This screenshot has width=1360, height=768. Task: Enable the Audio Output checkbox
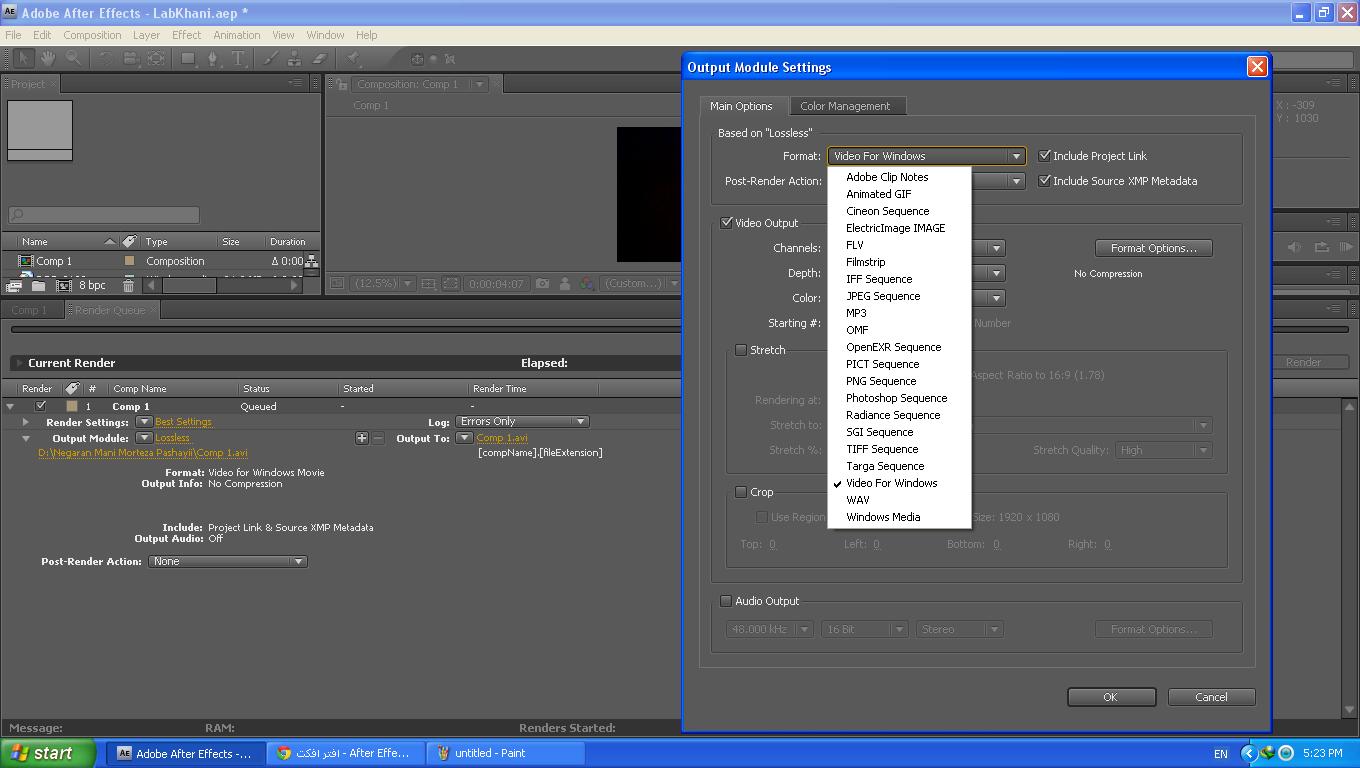726,601
